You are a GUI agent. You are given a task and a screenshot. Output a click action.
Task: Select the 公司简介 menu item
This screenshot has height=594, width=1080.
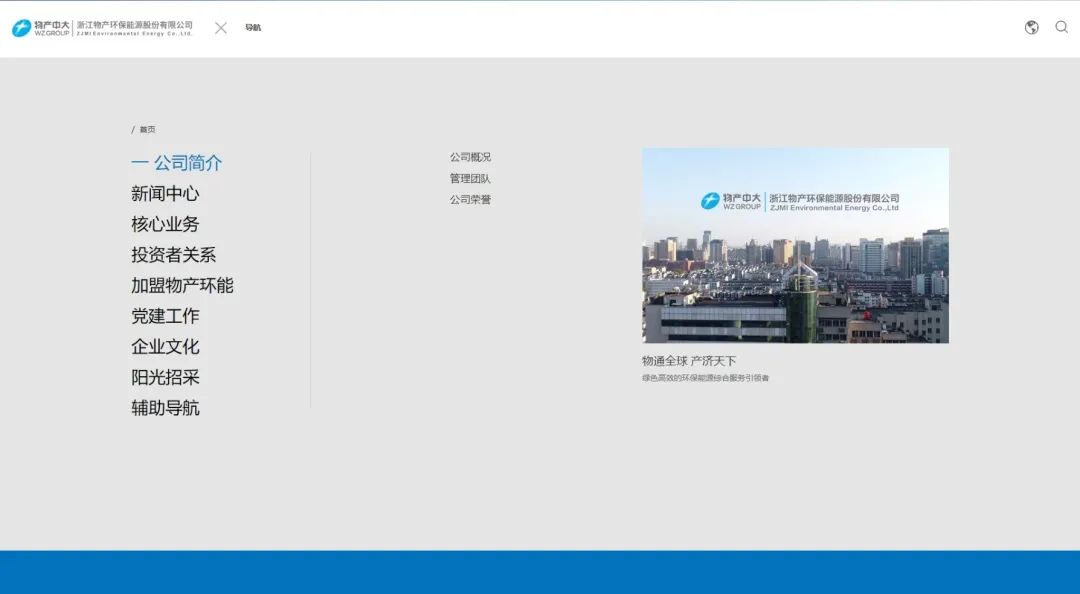(187, 163)
